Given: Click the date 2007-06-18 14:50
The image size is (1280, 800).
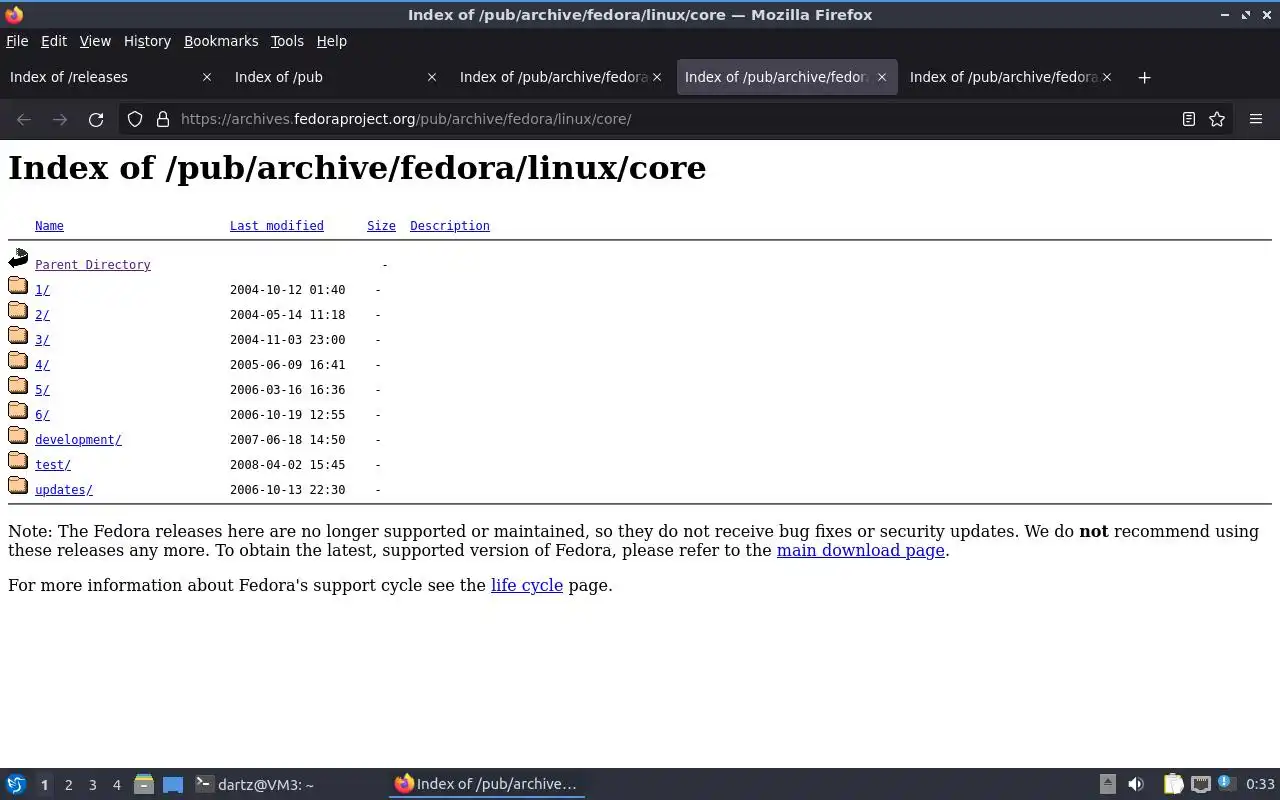Looking at the screenshot, I should 288,440.
